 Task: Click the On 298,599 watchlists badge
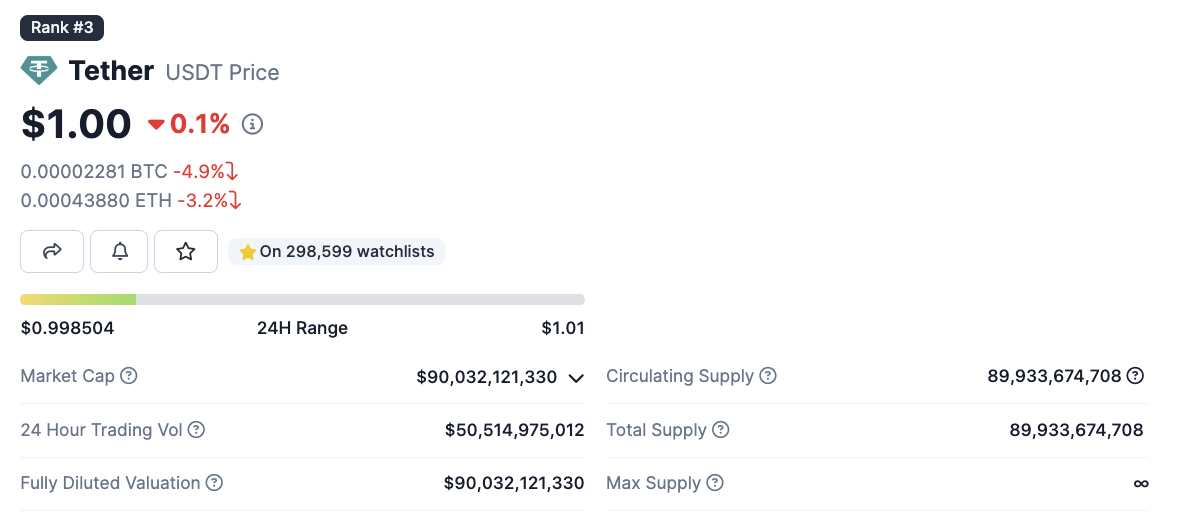coord(337,252)
